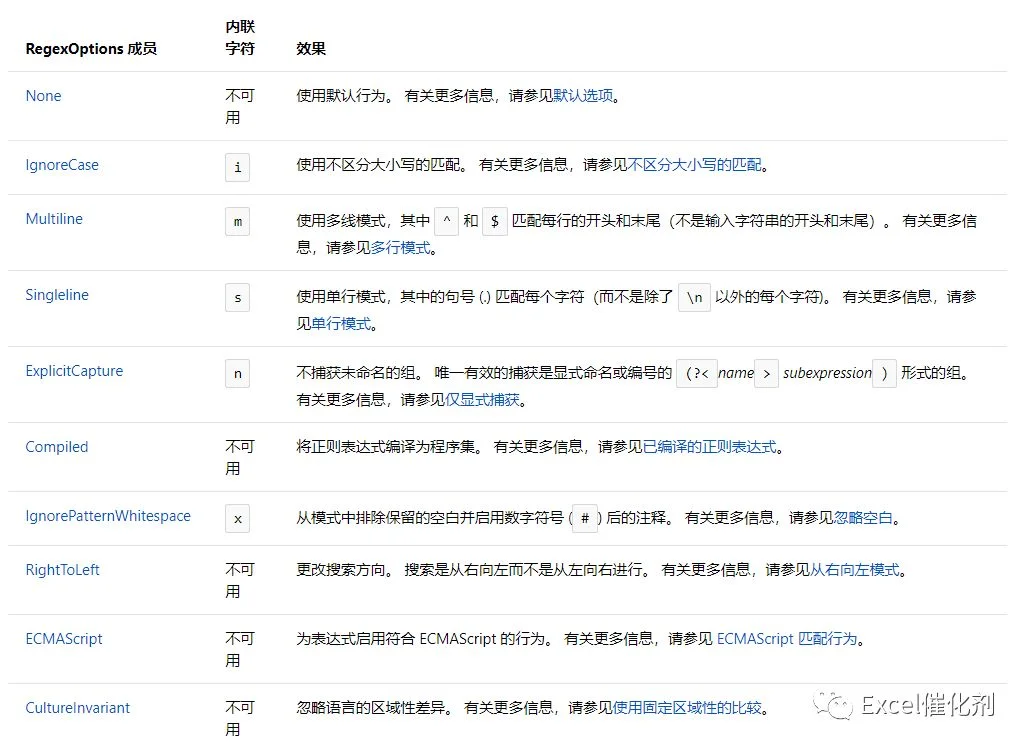Follow the 从右向左模式 link
The image size is (1029, 750).
point(854,570)
